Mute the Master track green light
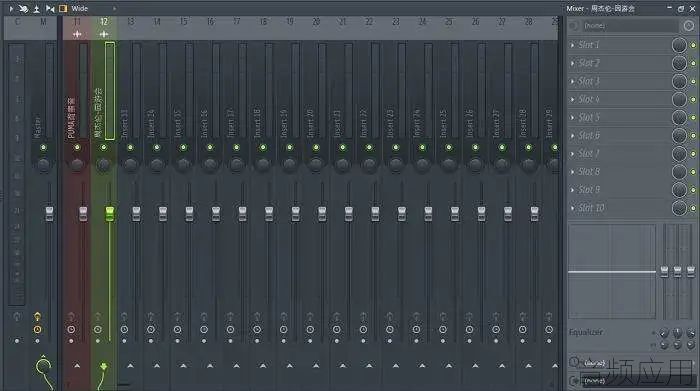The image size is (700, 391). (43, 147)
